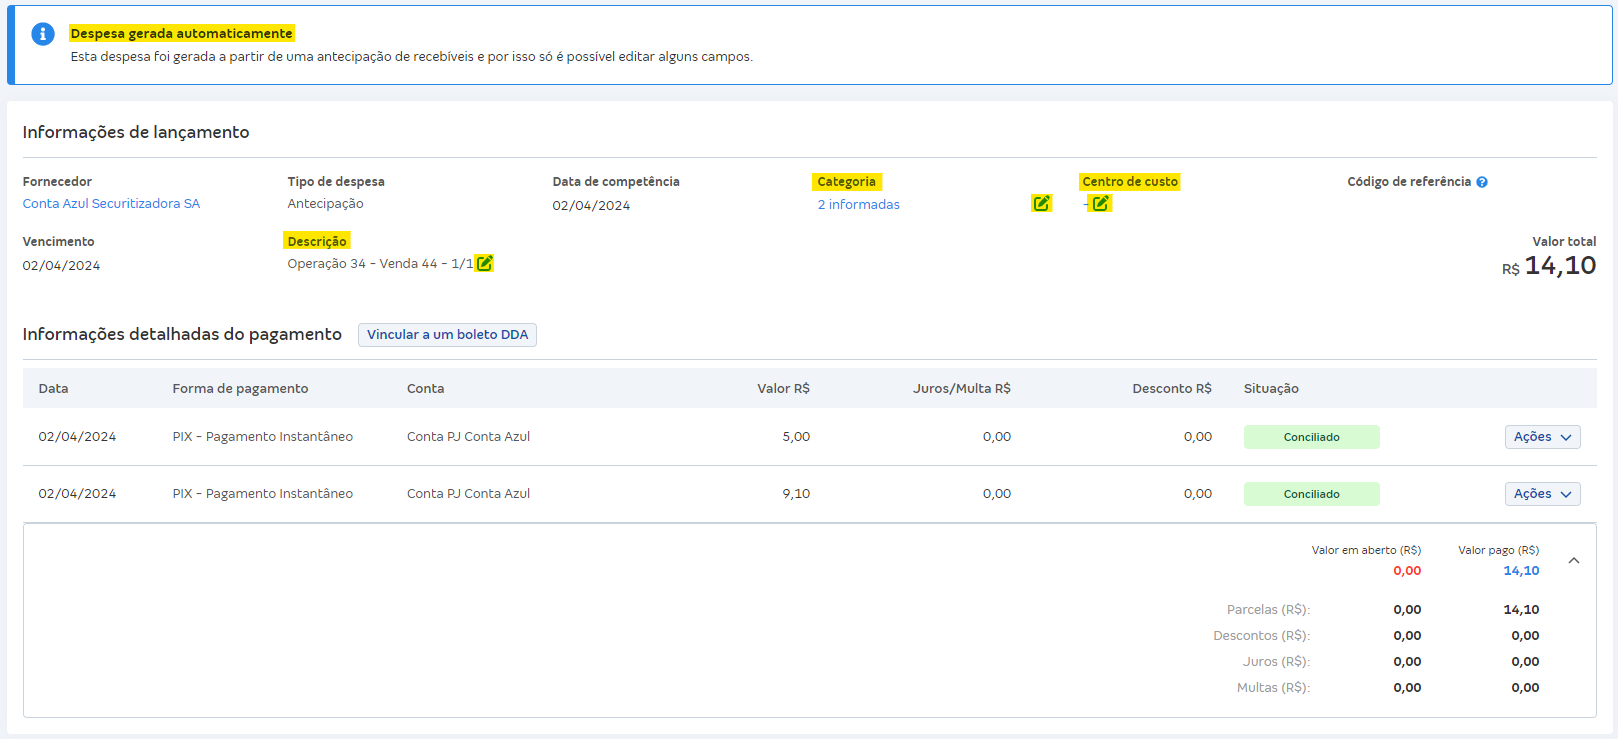Select the Conta PJ Conta Azul cell in first row
The height and width of the screenshot is (739, 1618).
(x=468, y=437)
